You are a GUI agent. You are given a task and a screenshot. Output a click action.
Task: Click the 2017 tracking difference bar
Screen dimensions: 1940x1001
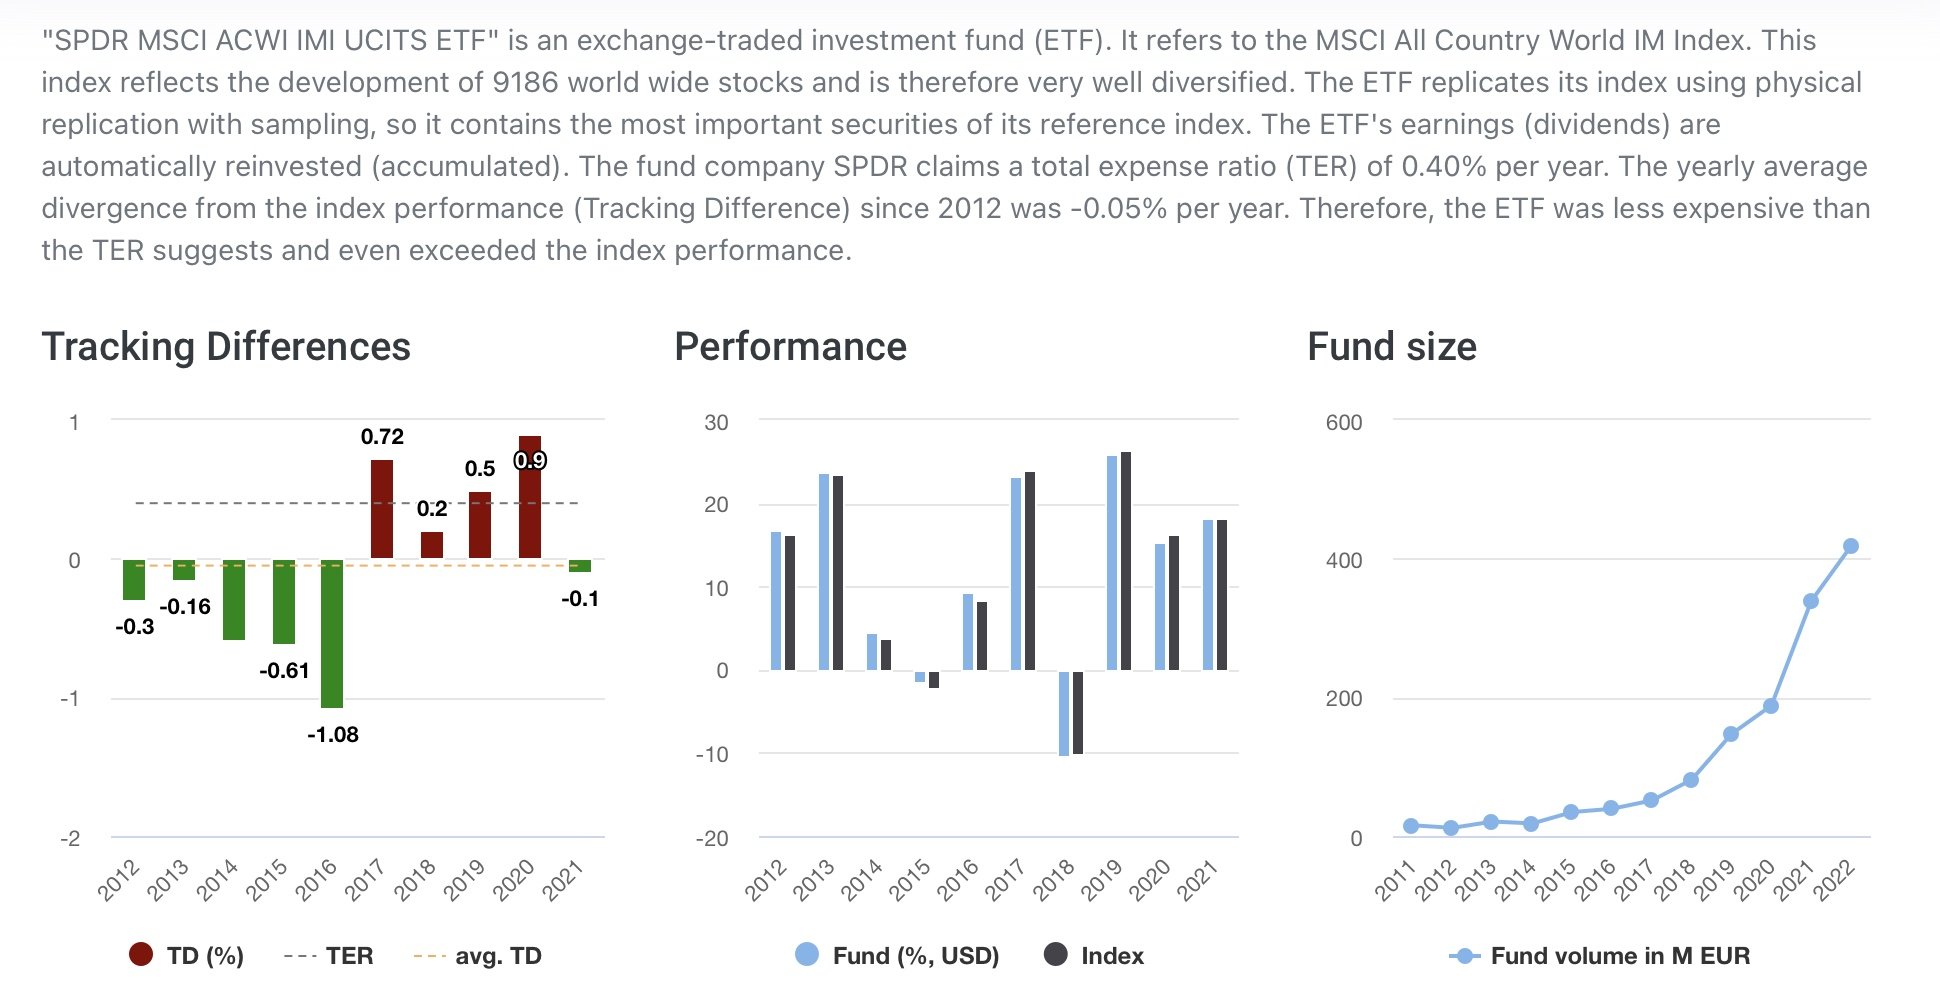(382, 509)
